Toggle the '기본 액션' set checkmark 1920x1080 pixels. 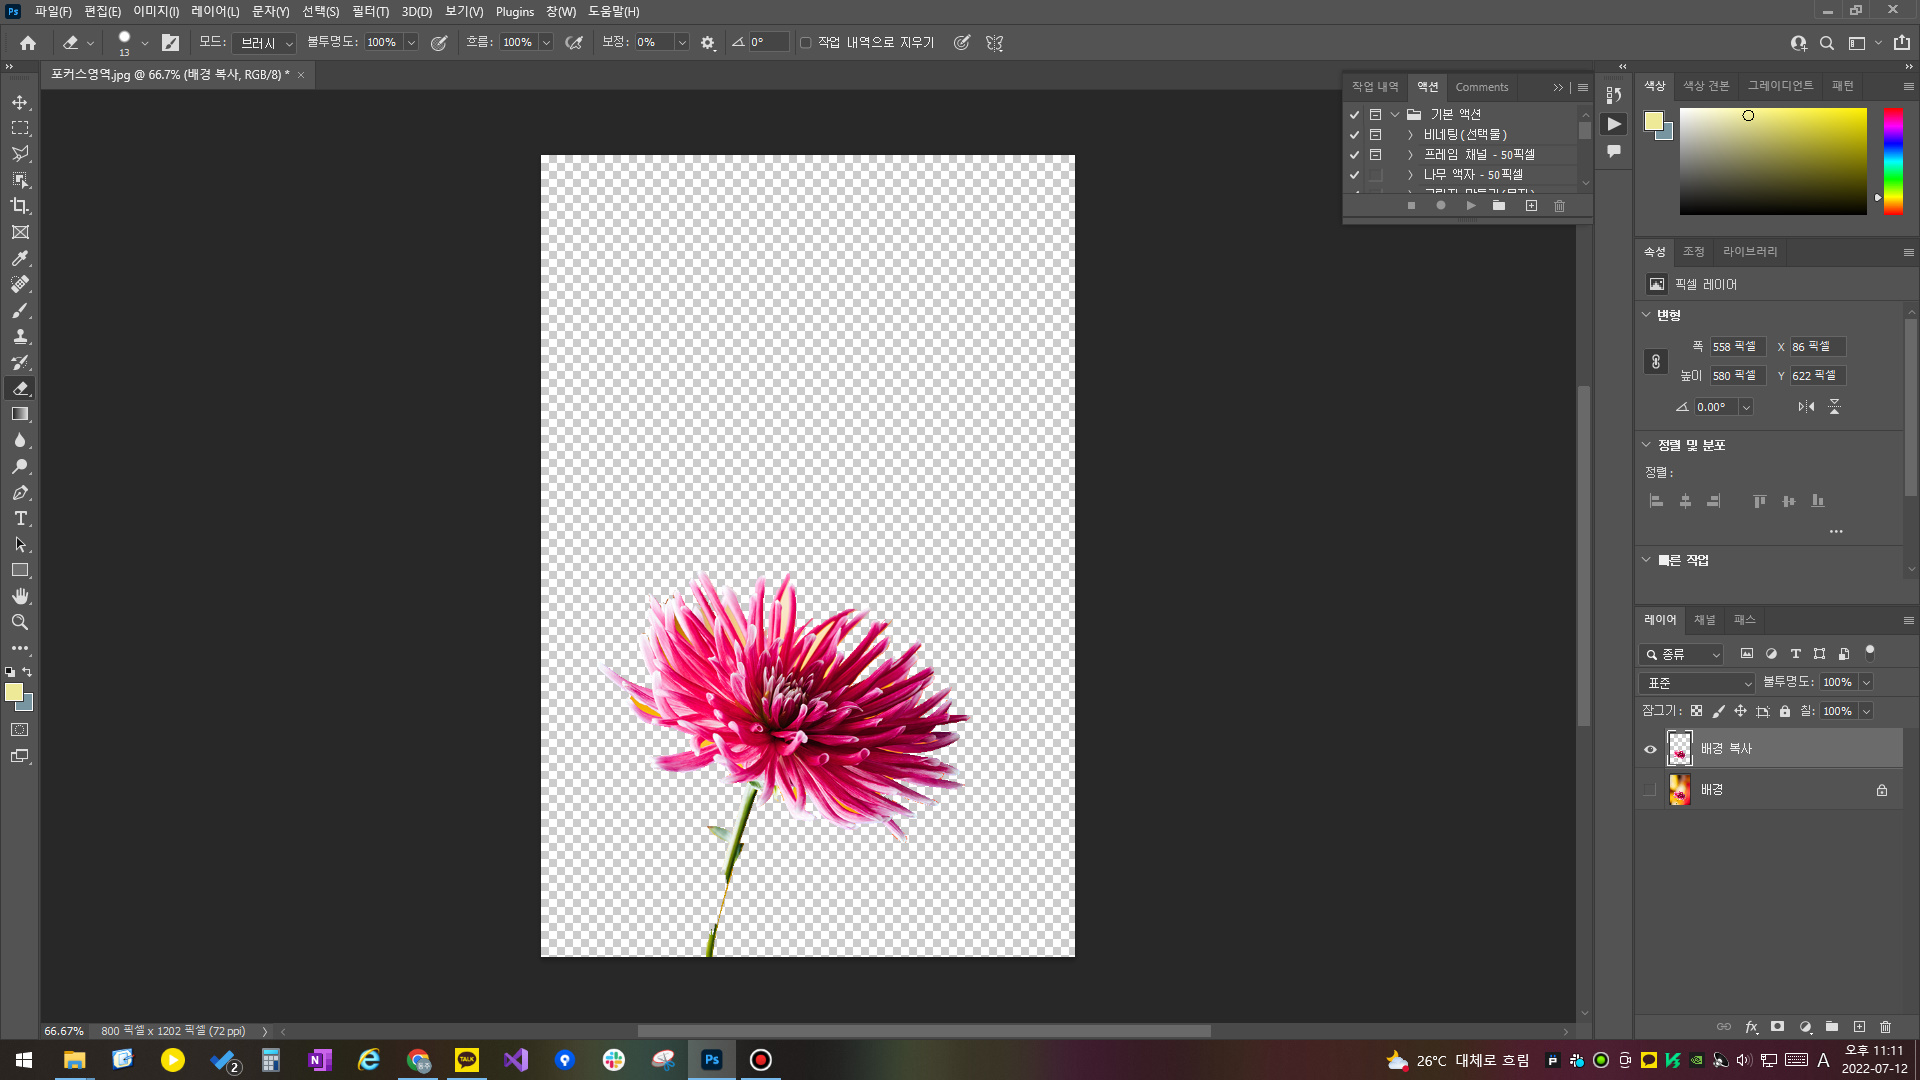coord(1355,115)
